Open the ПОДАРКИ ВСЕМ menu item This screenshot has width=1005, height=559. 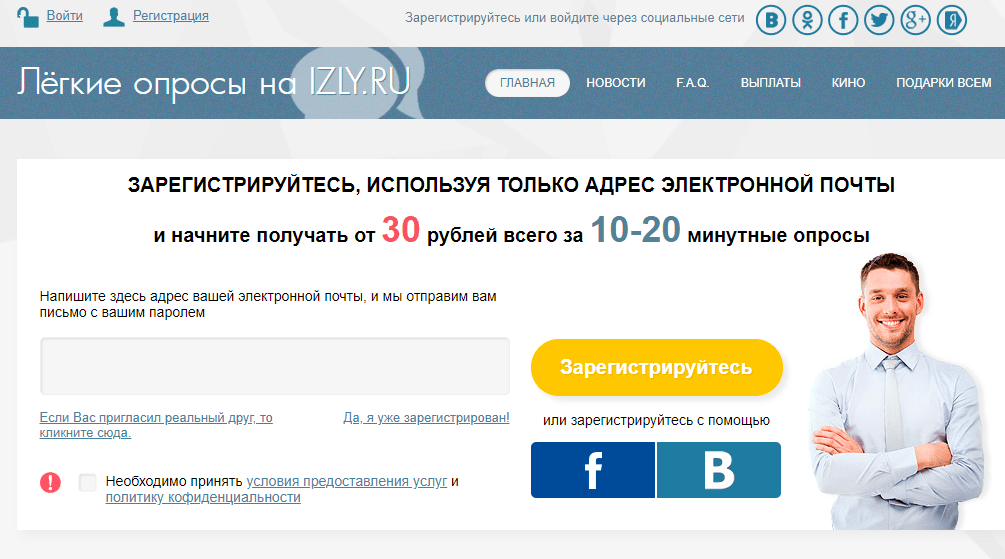943,83
